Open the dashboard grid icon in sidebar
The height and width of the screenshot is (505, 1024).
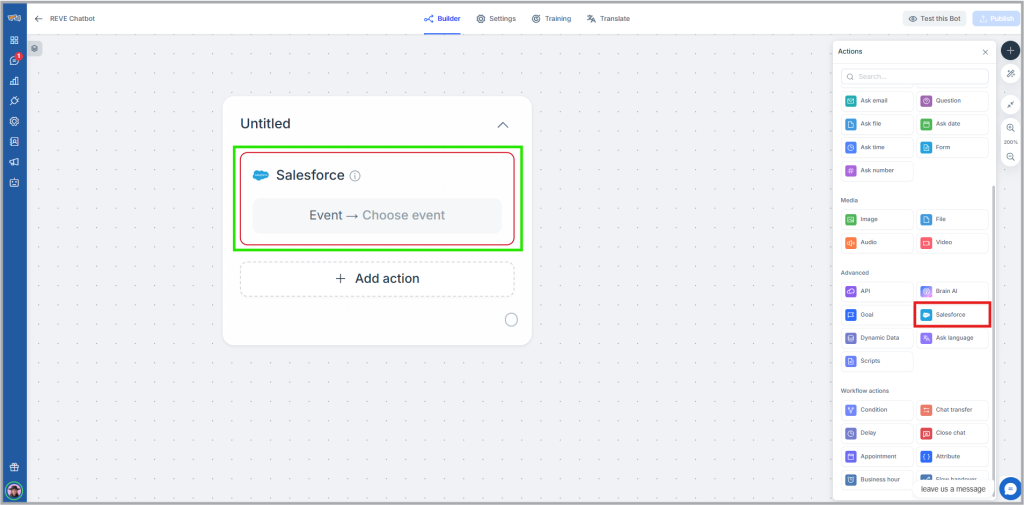[14, 40]
